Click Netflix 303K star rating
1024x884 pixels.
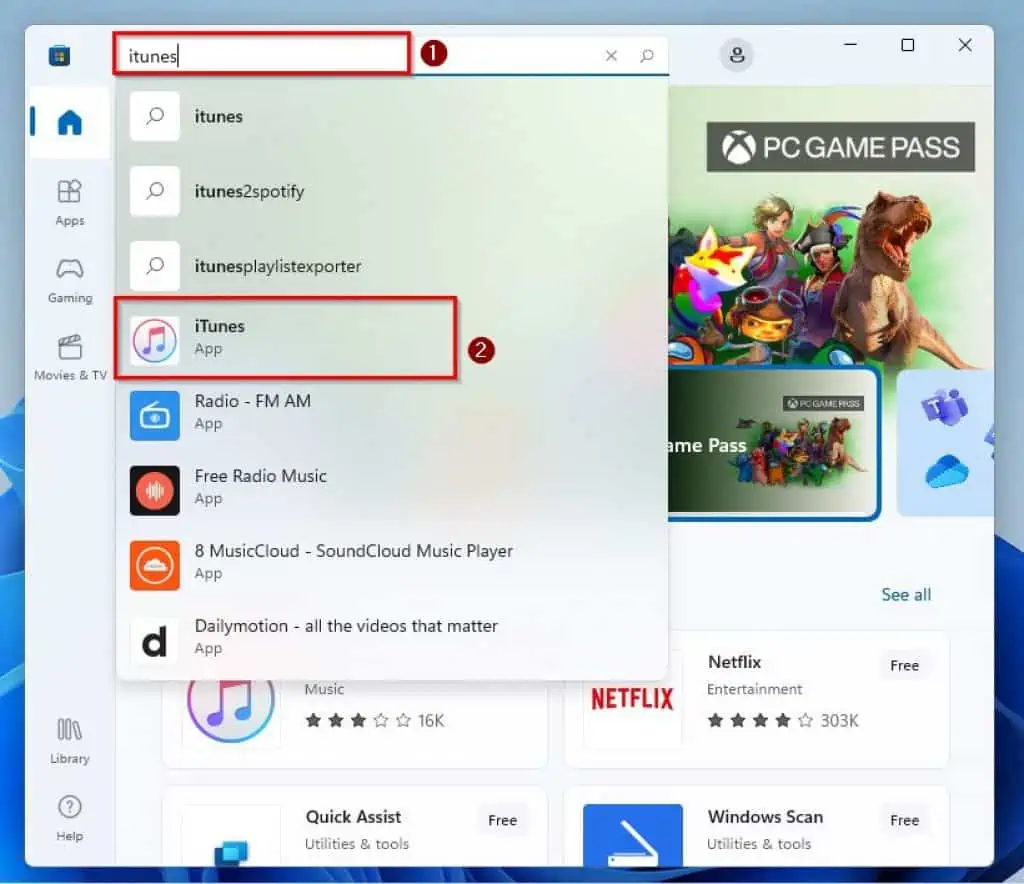click(x=783, y=721)
